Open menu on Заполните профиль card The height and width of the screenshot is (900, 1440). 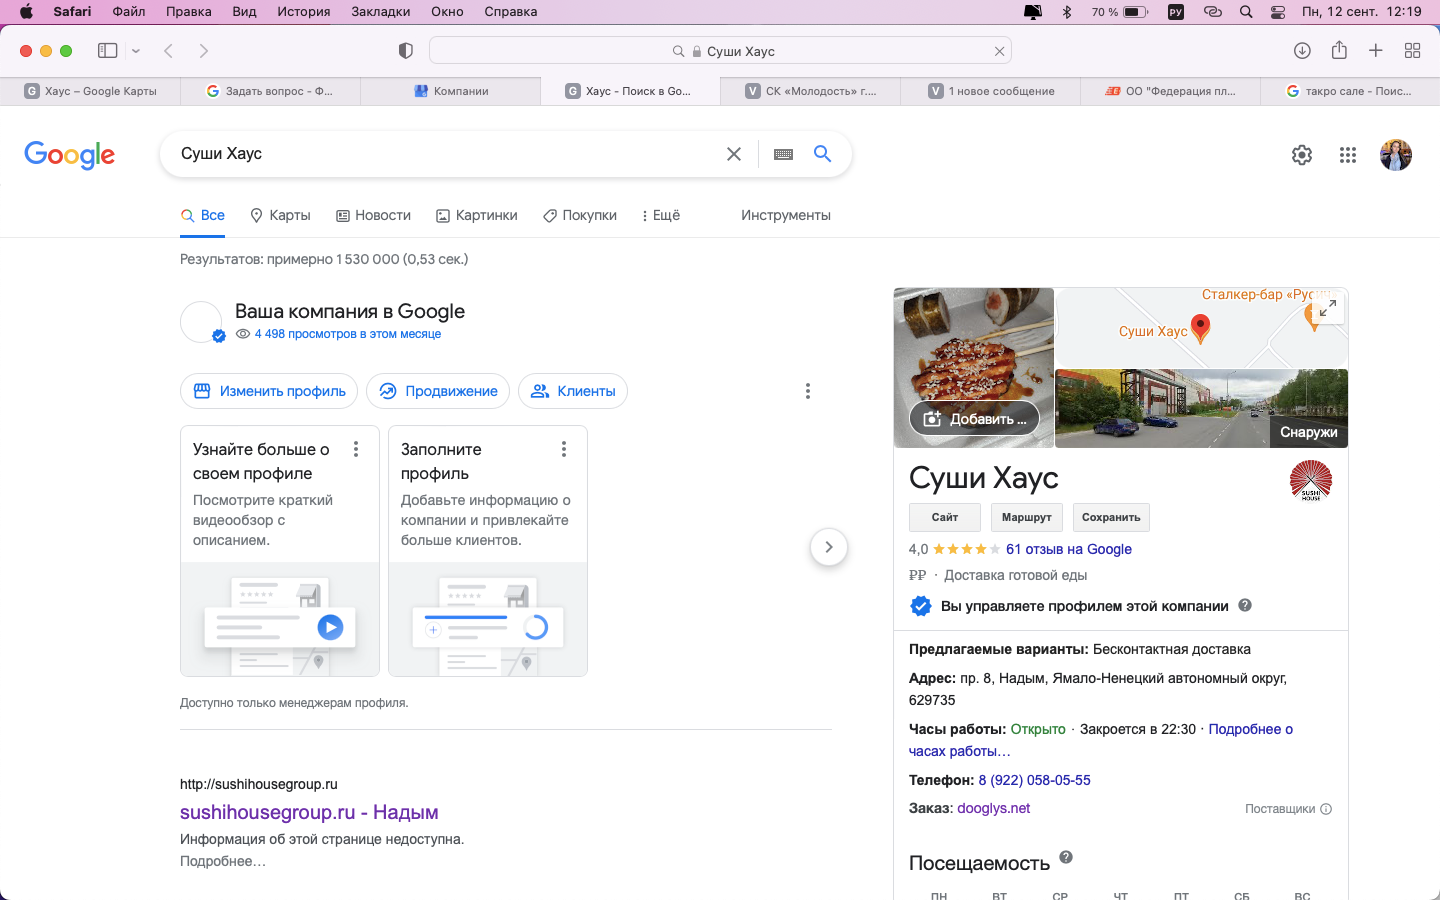point(564,449)
